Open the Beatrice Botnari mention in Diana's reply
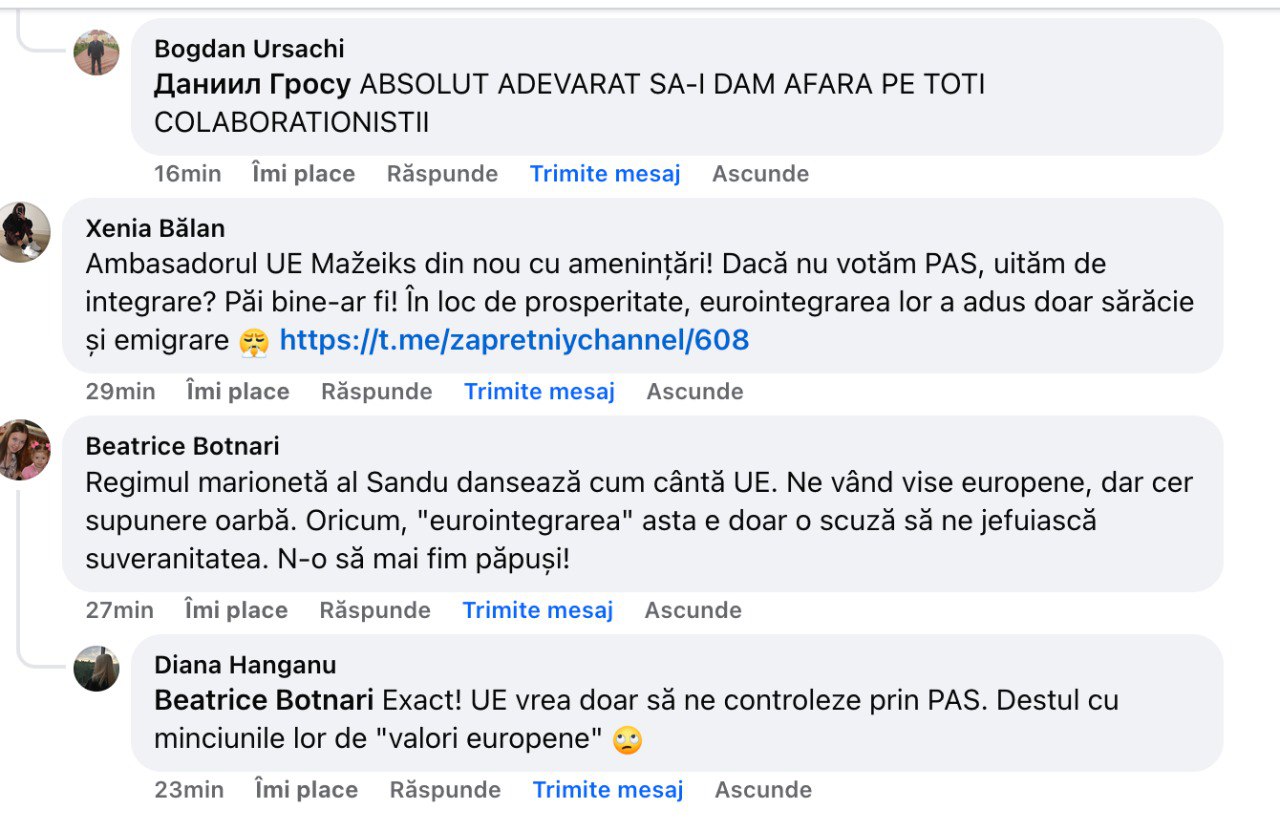1280x831 pixels. coord(264,701)
